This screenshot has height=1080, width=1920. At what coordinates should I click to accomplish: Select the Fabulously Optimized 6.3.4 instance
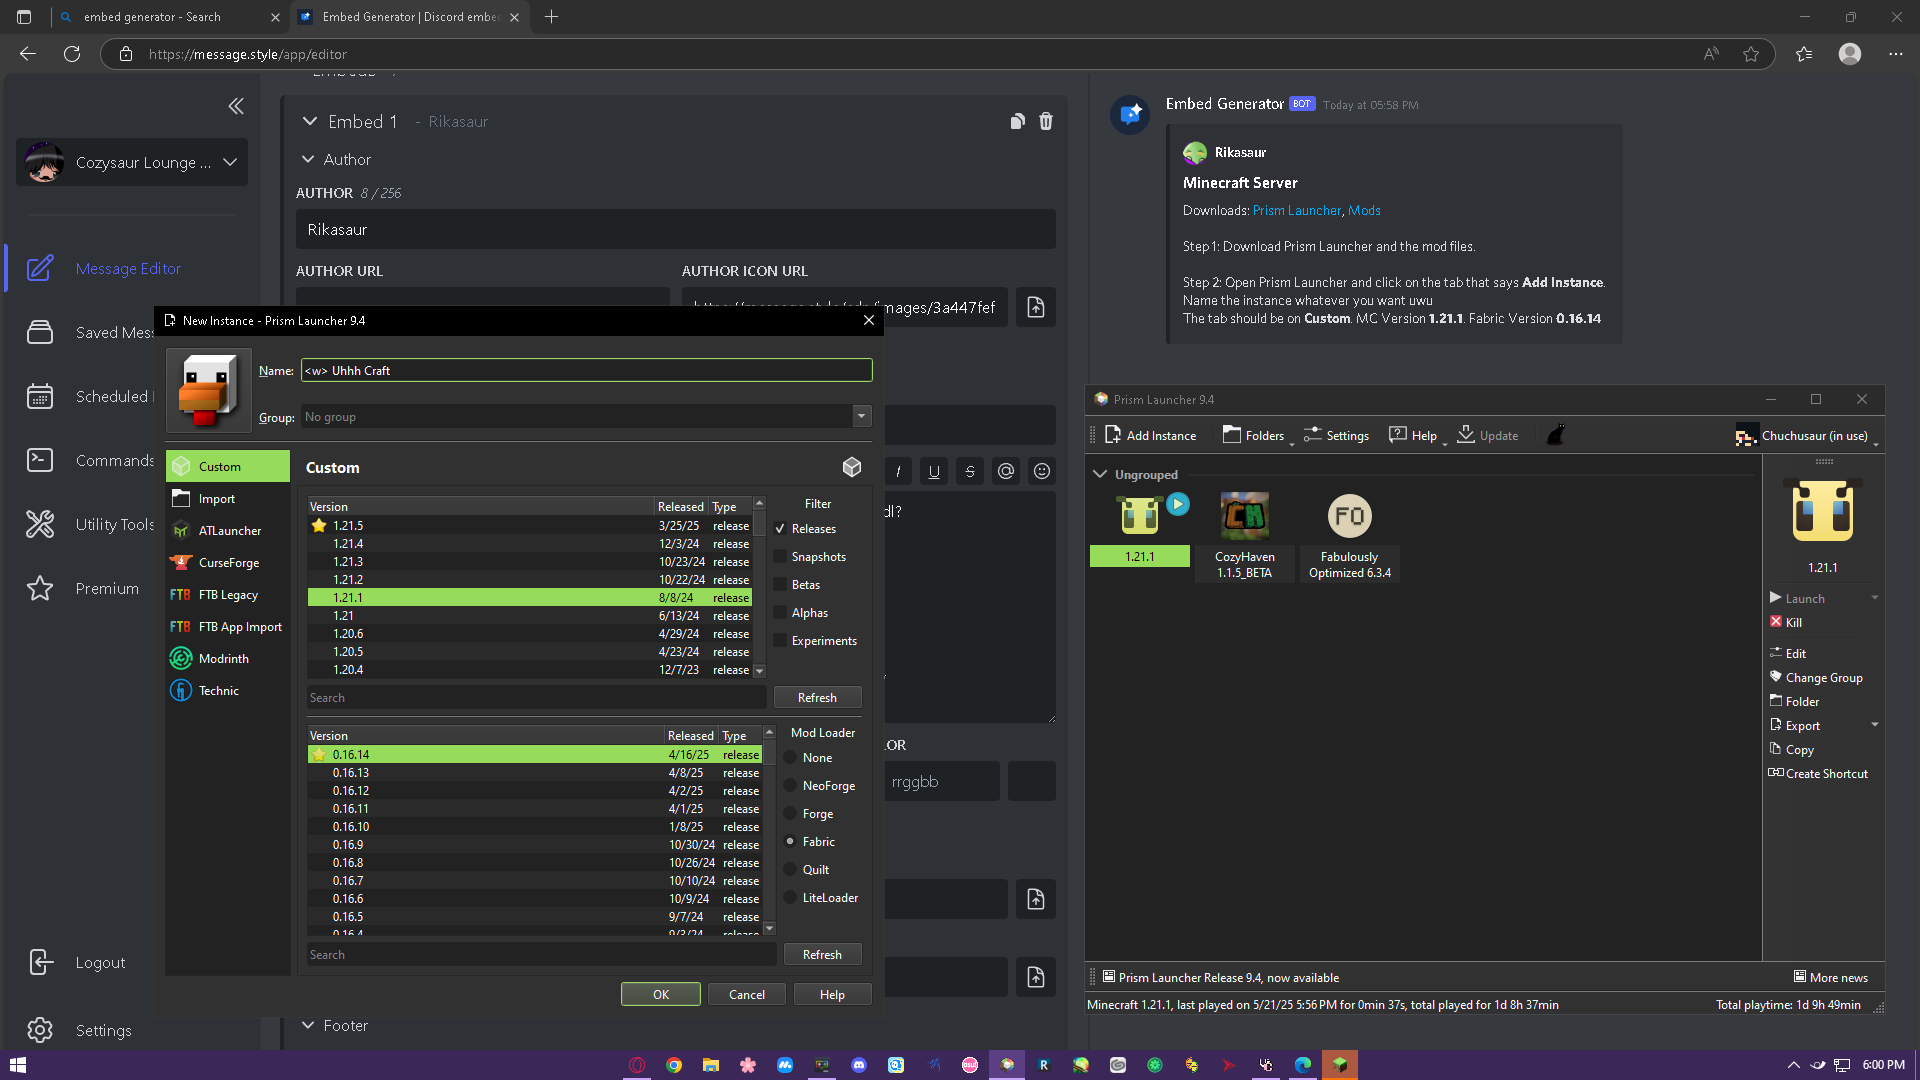[x=1349, y=536]
